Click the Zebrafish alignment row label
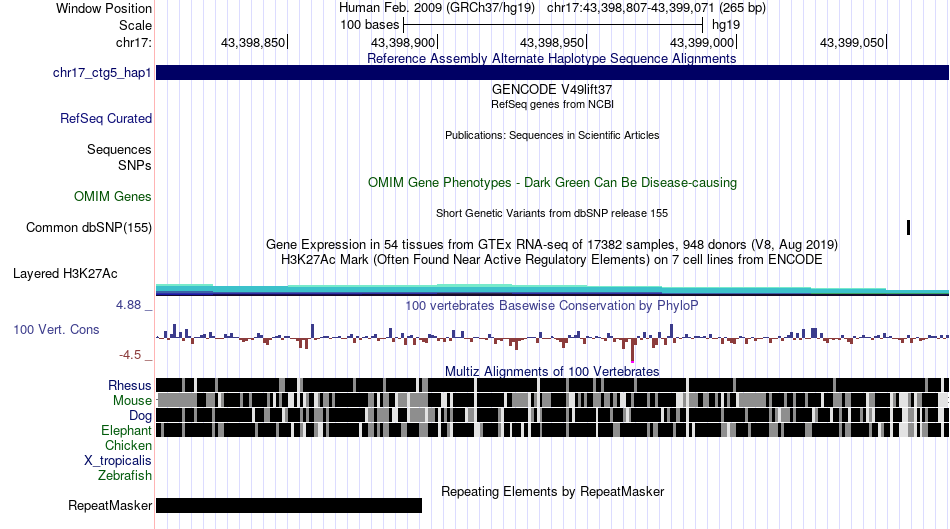The width and height of the screenshot is (950, 529). click(x=125, y=476)
